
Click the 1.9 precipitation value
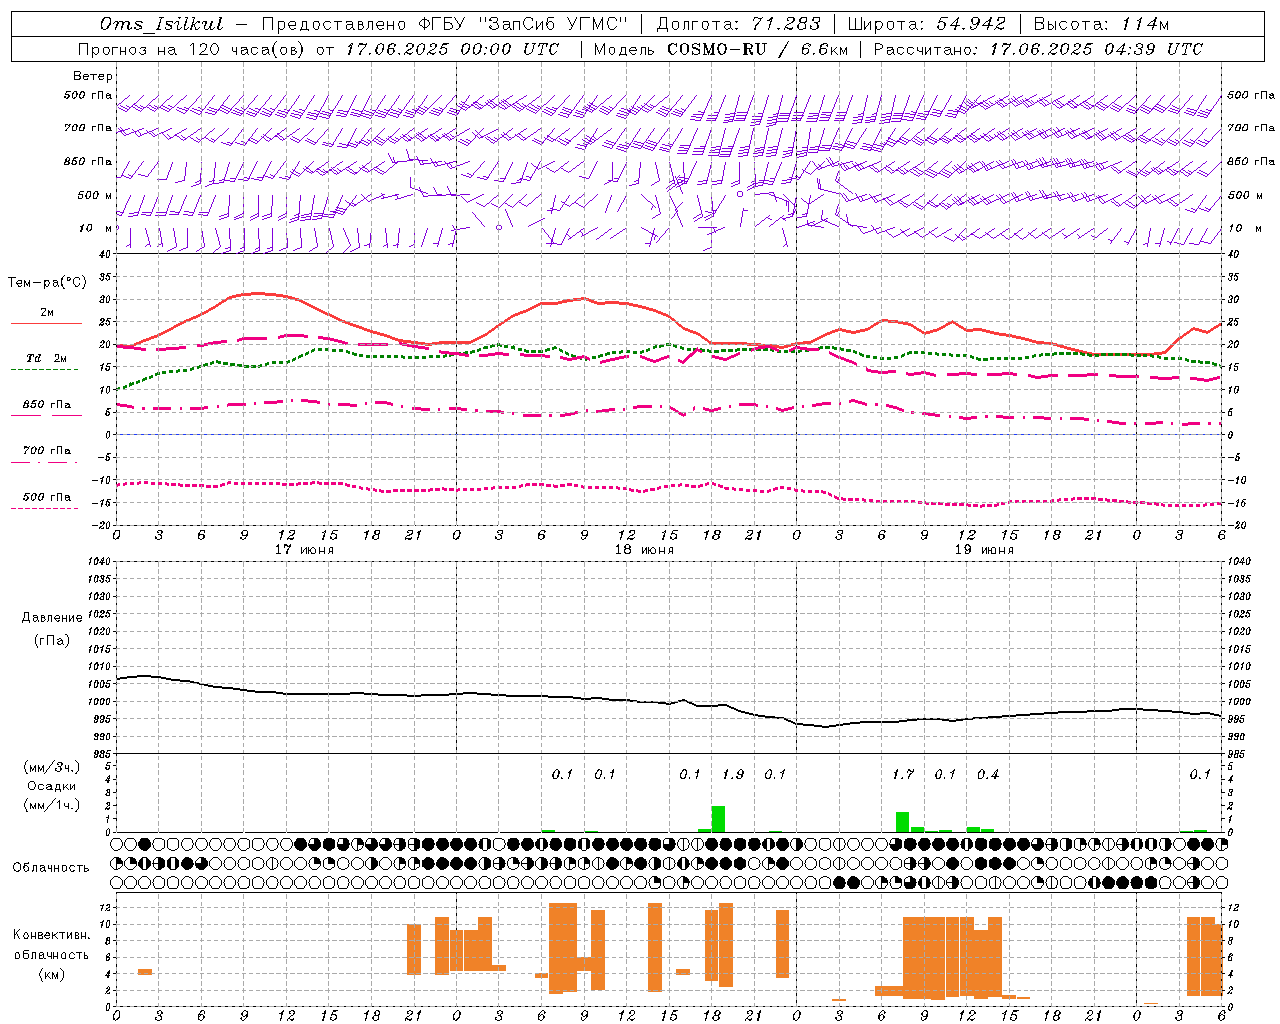733,774
